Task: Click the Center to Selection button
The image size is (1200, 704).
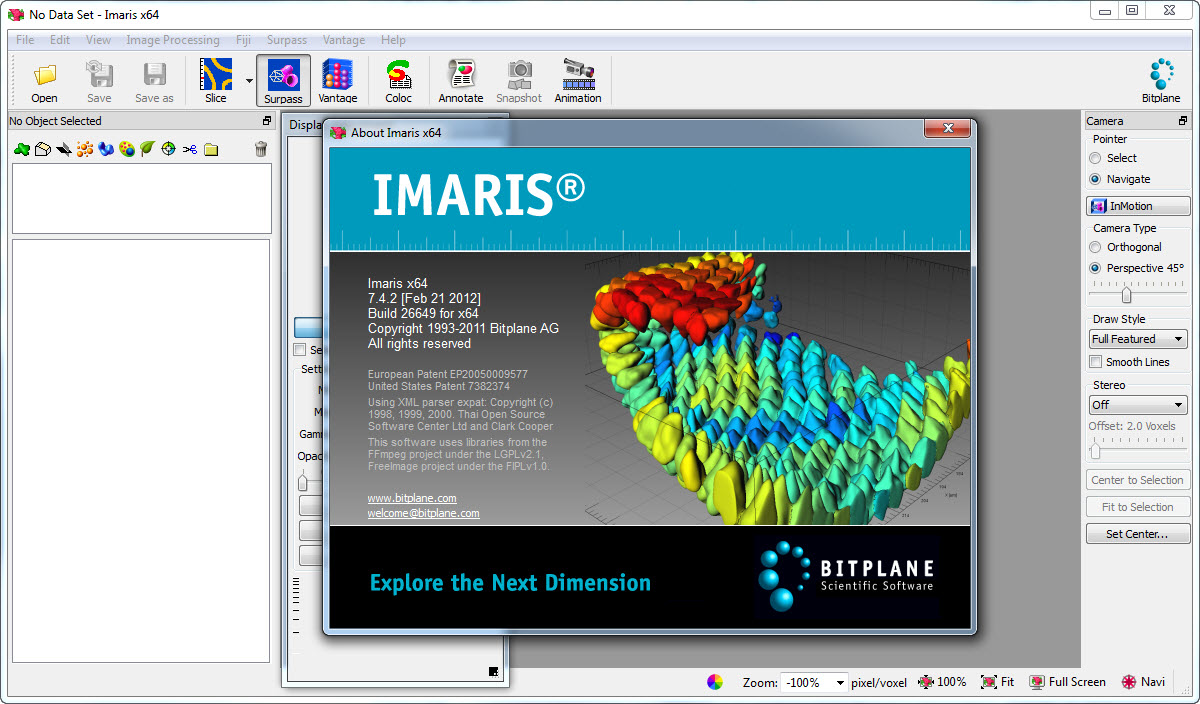Action: (1138, 480)
